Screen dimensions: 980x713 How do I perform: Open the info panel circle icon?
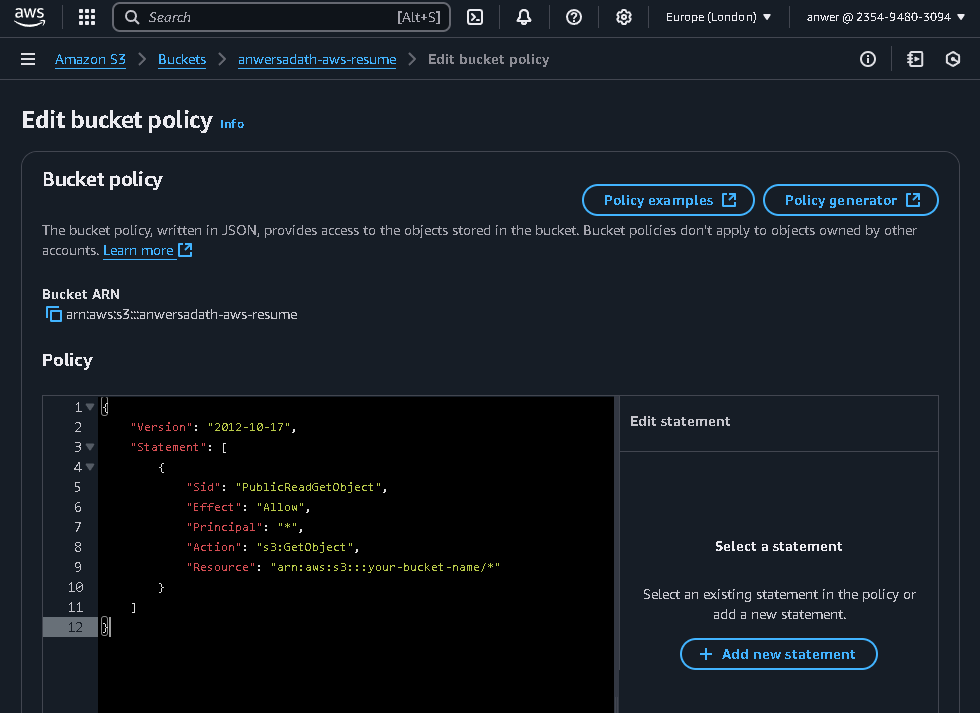pyautogui.click(x=868, y=59)
